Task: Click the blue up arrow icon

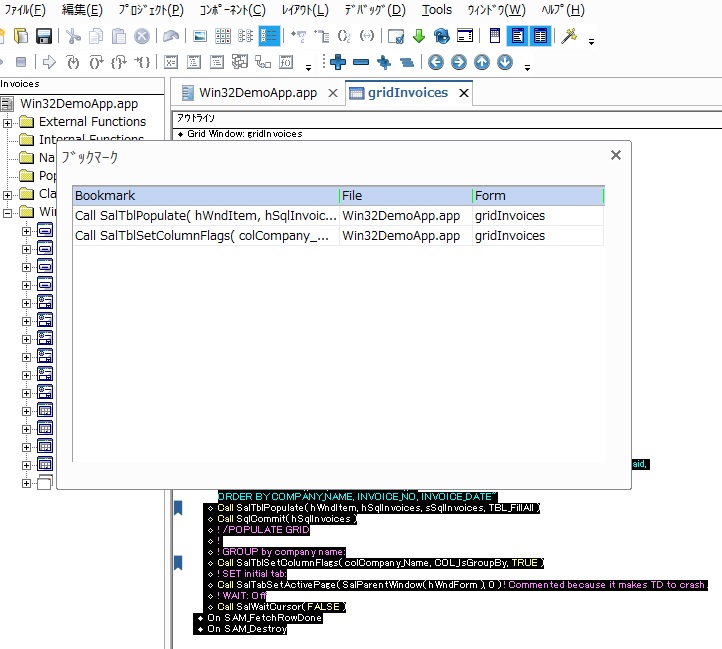Action: click(x=482, y=62)
